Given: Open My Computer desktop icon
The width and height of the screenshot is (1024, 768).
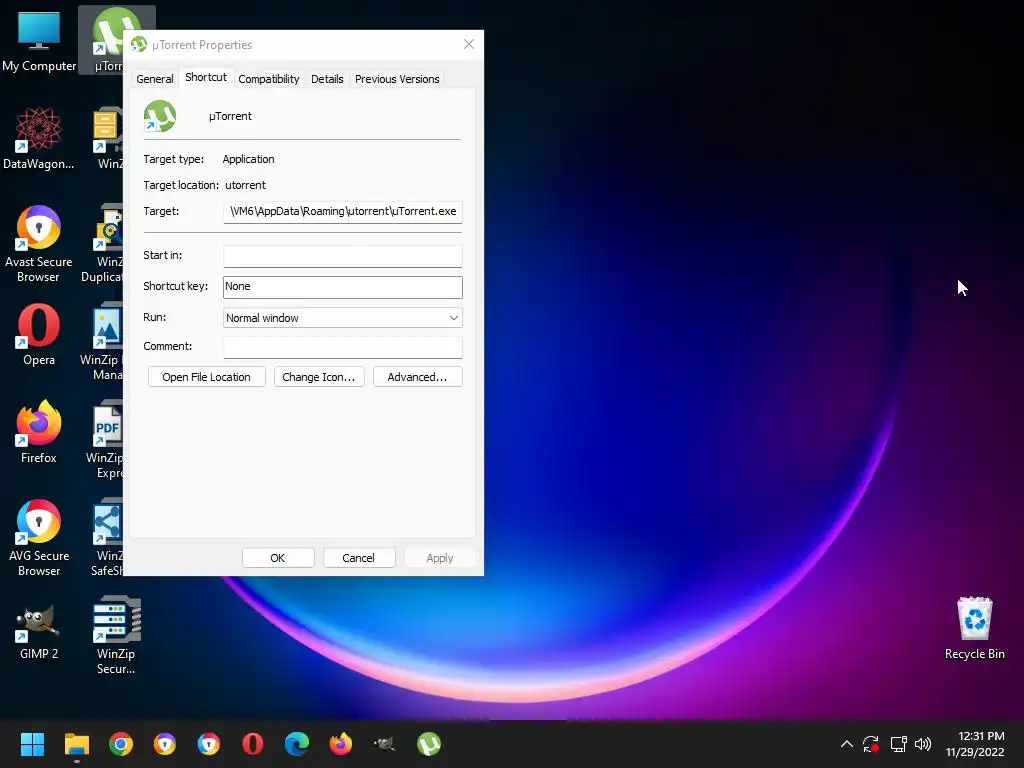Looking at the screenshot, I should click(39, 41).
